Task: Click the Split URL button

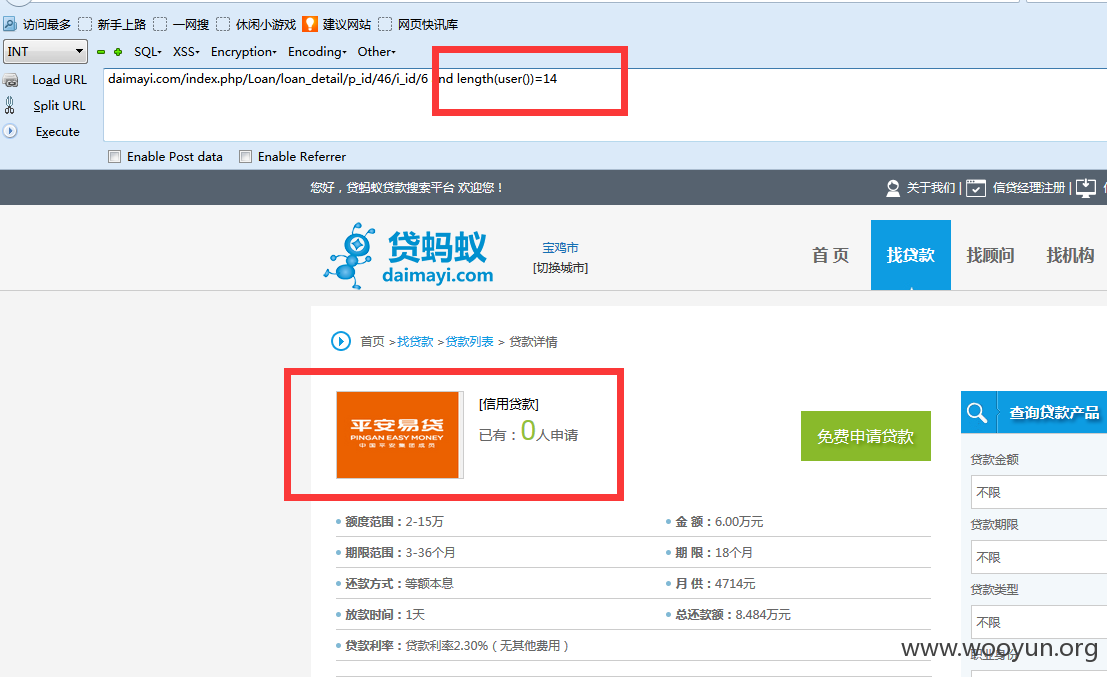Action: (59, 106)
